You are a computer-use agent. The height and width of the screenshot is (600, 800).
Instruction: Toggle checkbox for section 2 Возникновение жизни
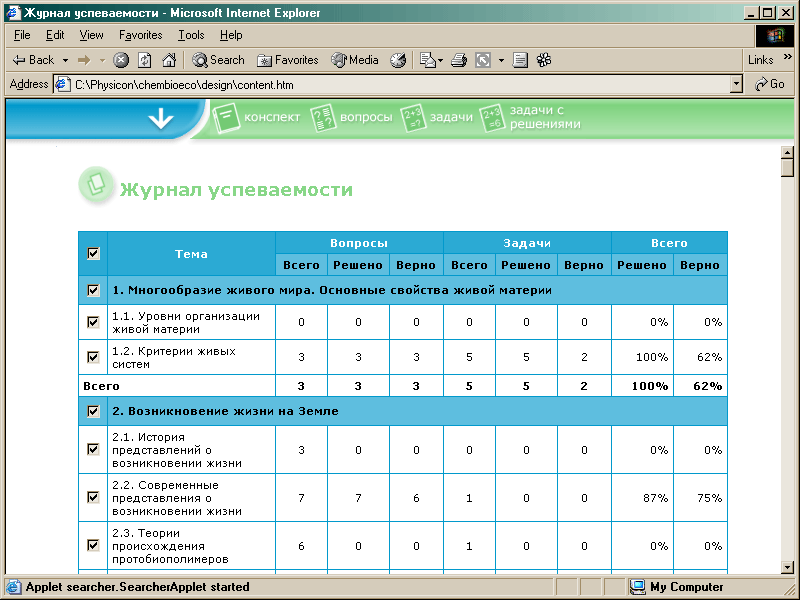point(93,411)
